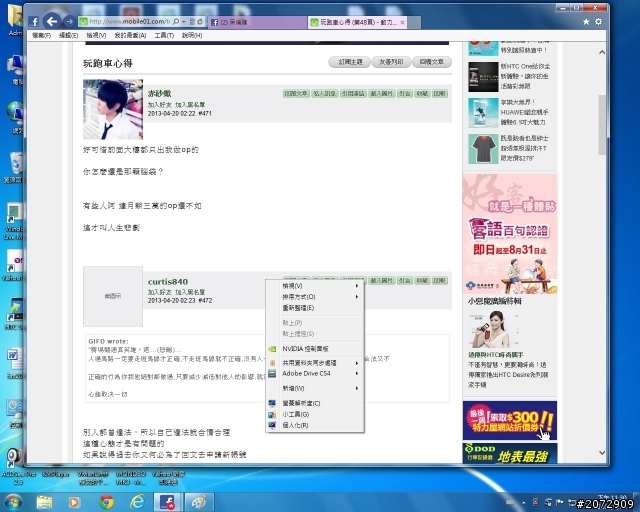Click the 客語百句認證 banner ad
Viewport: 640px width, 512px height.
(510, 234)
